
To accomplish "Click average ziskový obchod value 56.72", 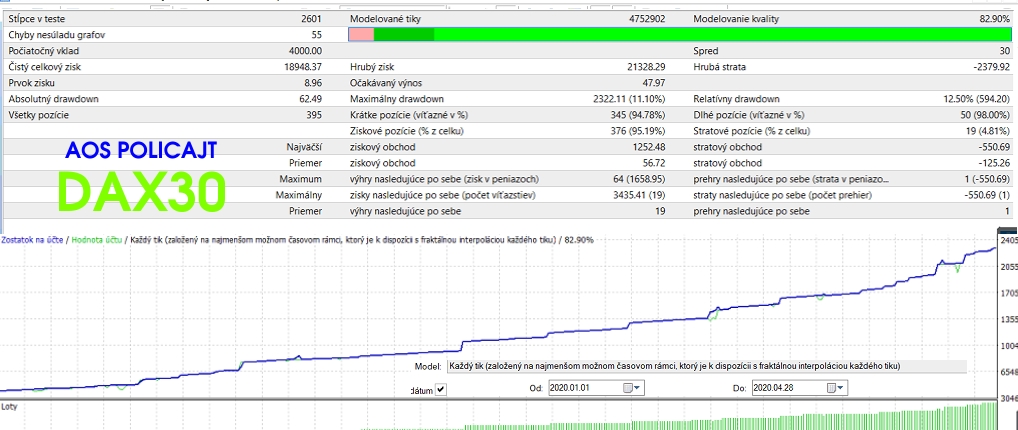I will pos(653,163).
